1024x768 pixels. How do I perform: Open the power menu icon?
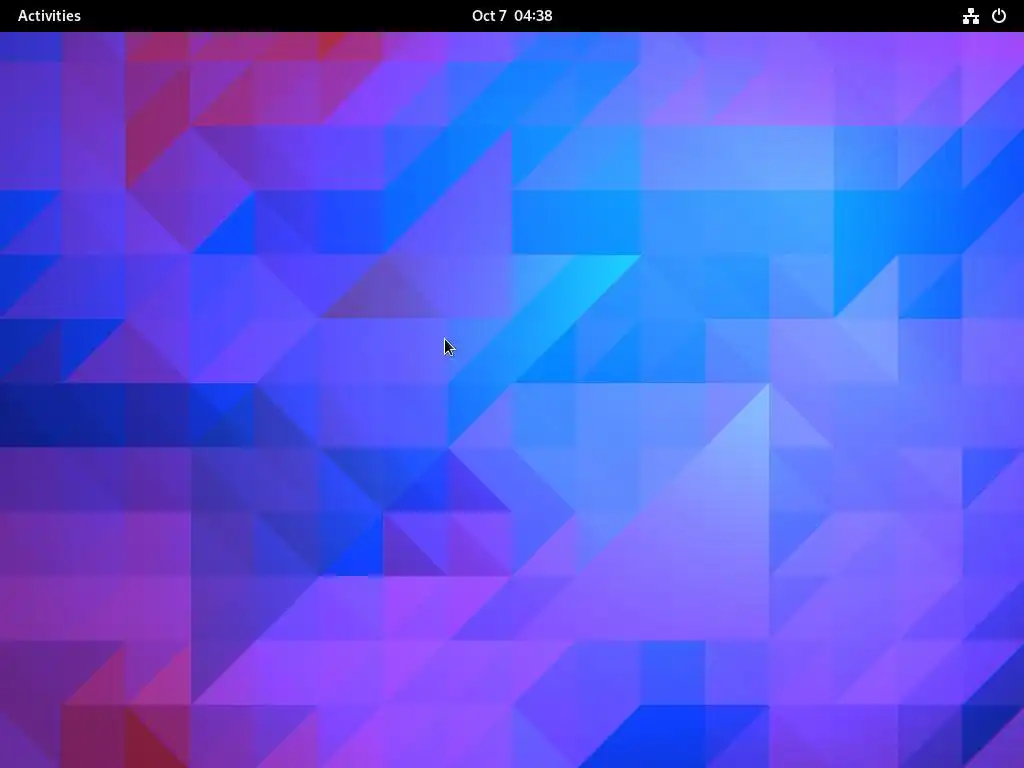(x=999, y=16)
